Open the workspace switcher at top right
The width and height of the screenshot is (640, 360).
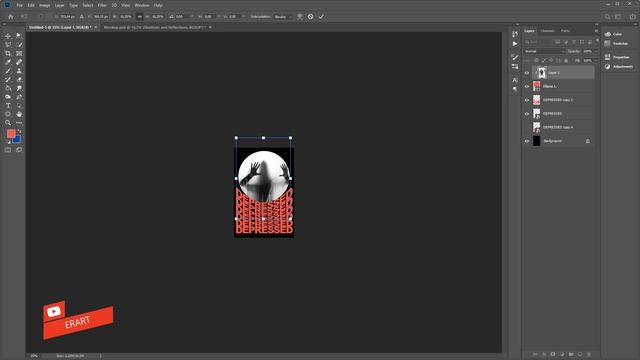coord(618,17)
